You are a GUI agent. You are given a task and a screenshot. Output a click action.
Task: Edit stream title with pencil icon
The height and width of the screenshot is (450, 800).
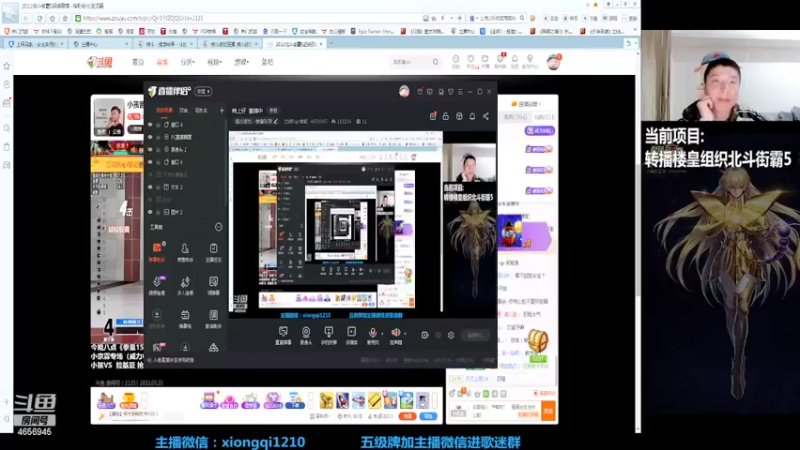click(x=276, y=122)
